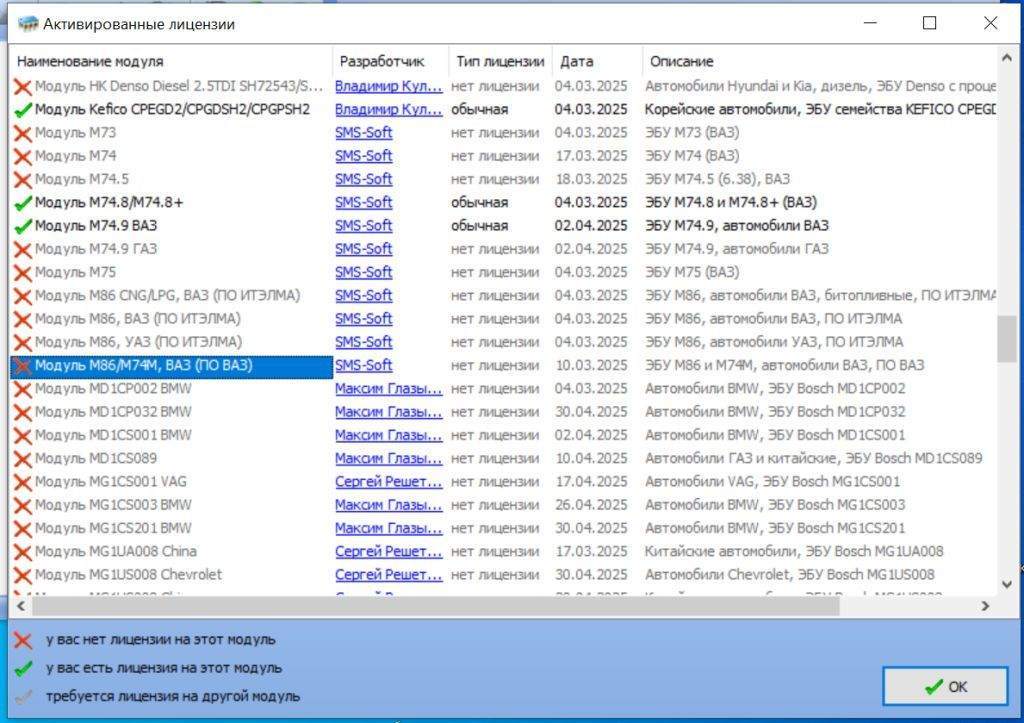This screenshot has width=1024, height=723.
Task: Click the horizontal scrollbar thumb
Action: pos(436,606)
